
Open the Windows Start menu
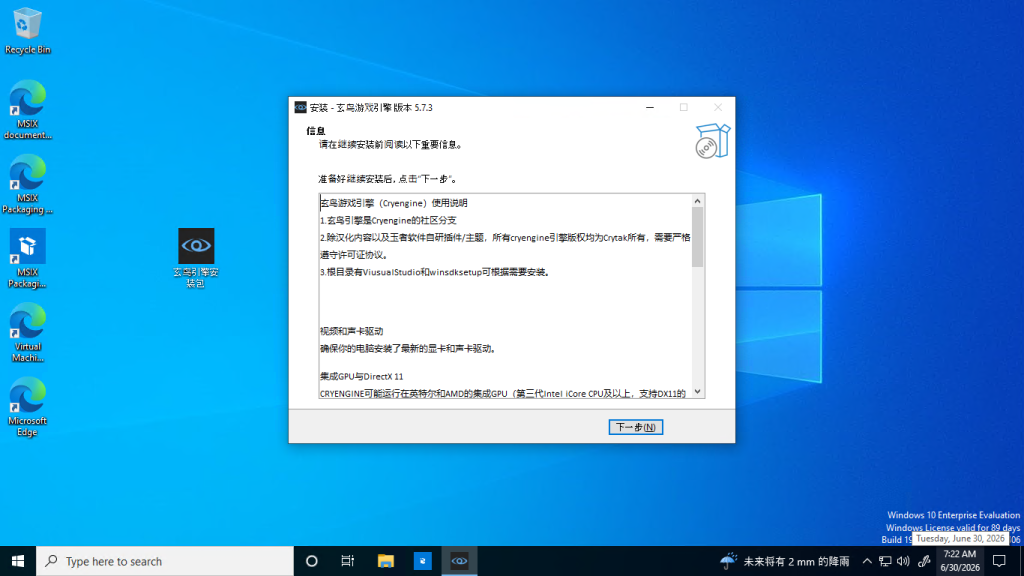(18, 561)
